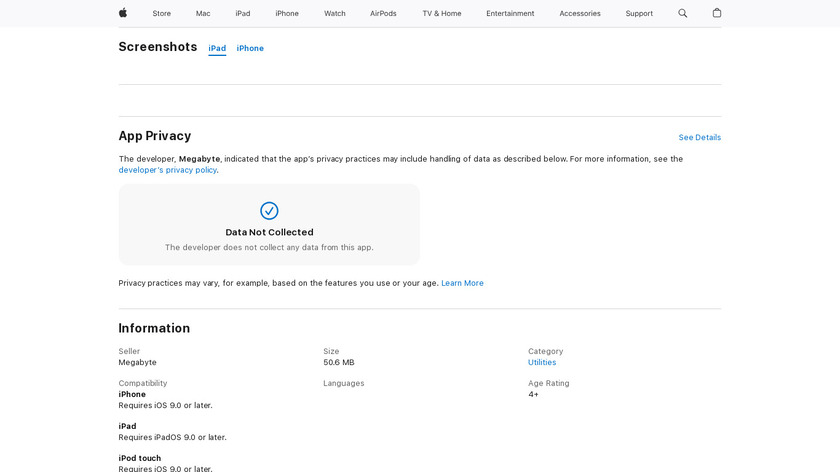Screen dimensions: 840x472
Task: Open the search magnifier icon
Action: 683,13
